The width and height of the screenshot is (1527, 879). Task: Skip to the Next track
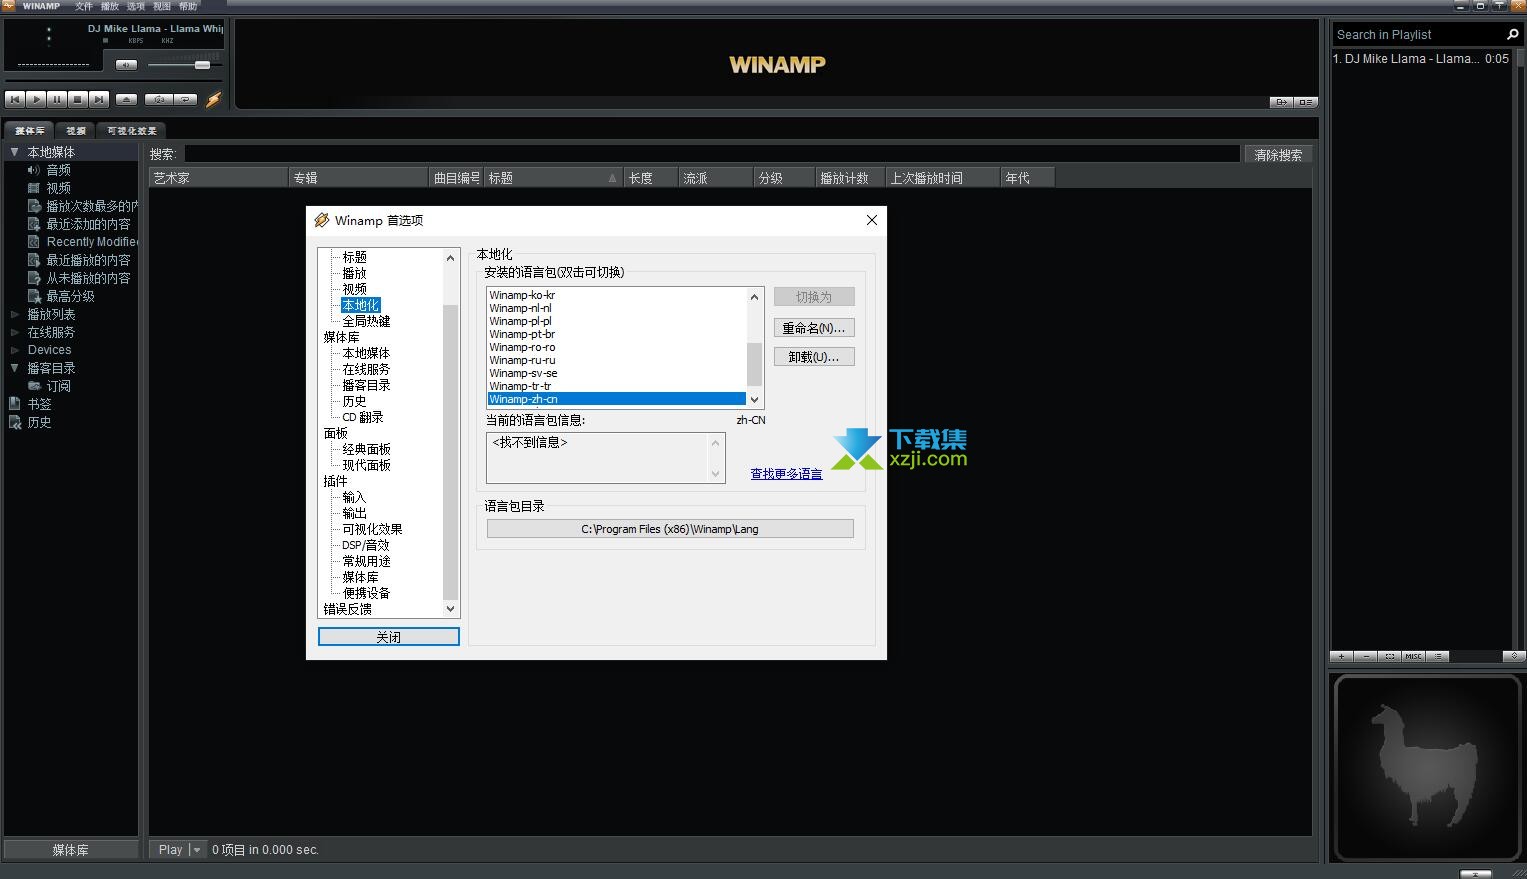[x=99, y=99]
